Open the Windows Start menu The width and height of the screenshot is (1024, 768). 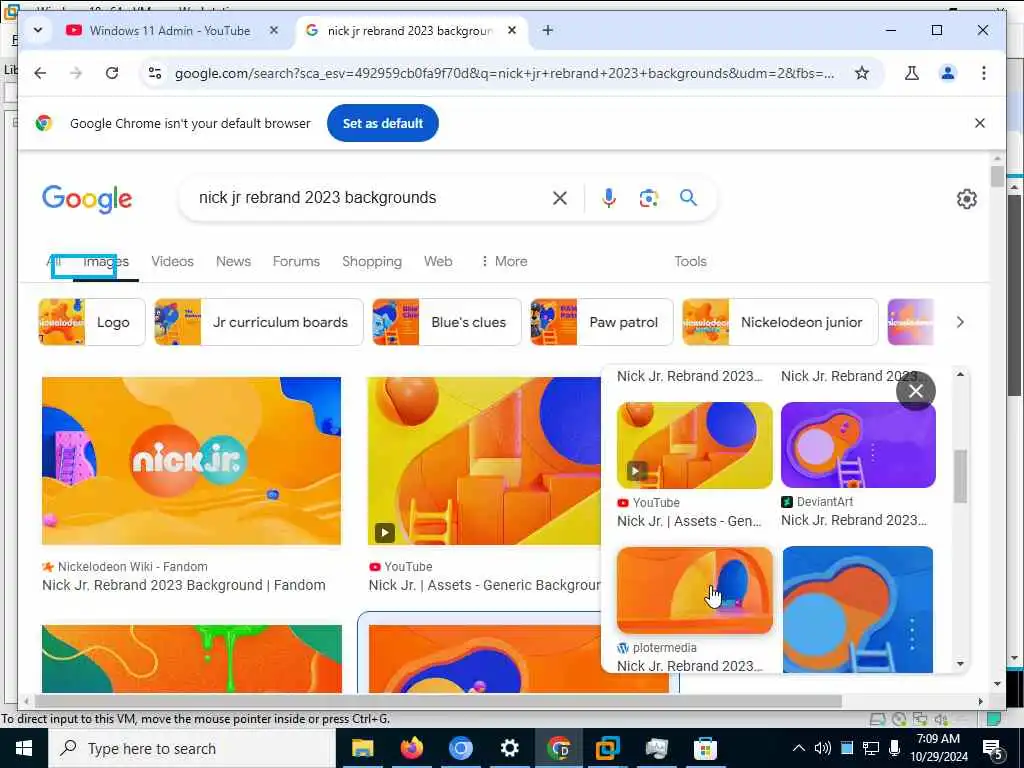pos(24,748)
